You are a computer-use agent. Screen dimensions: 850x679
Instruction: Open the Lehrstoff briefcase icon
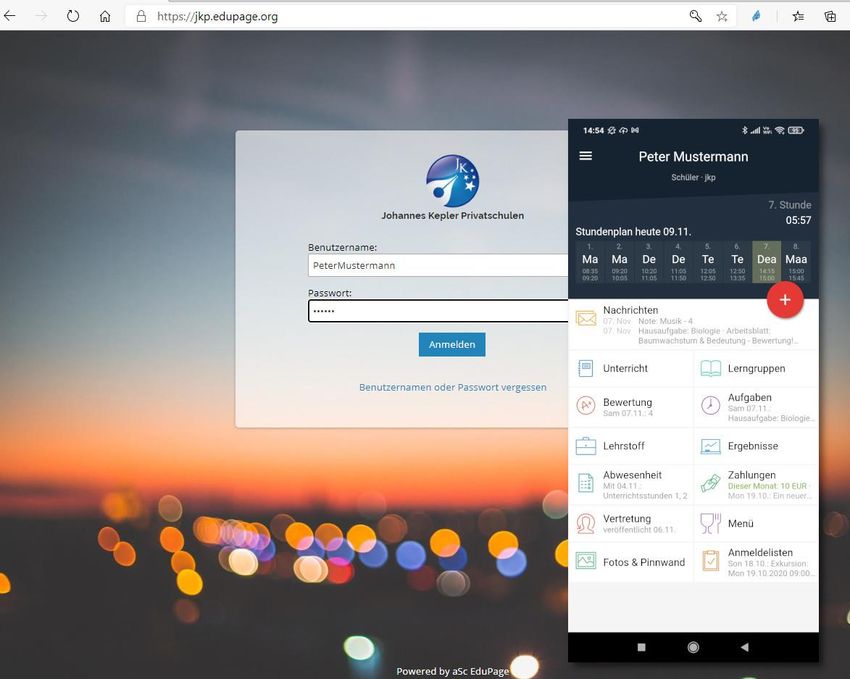(x=586, y=446)
